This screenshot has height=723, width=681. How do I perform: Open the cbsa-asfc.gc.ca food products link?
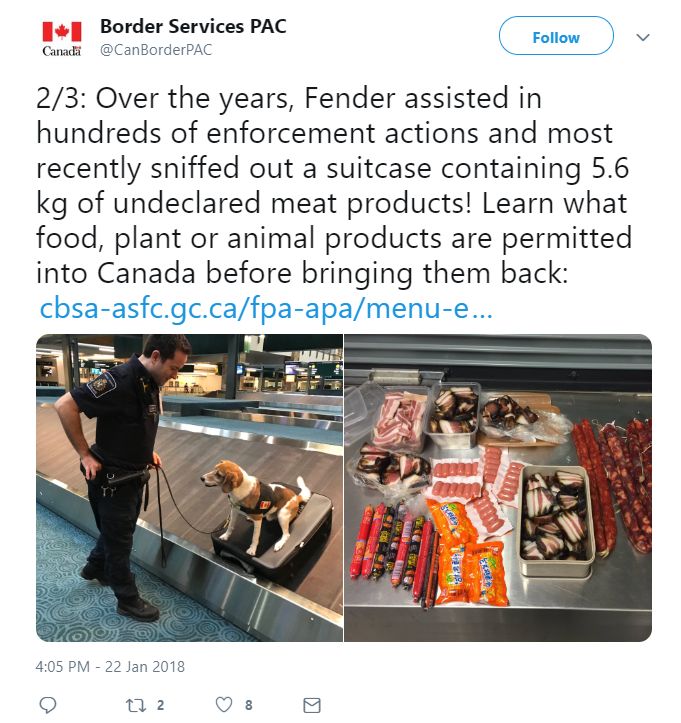click(x=266, y=308)
